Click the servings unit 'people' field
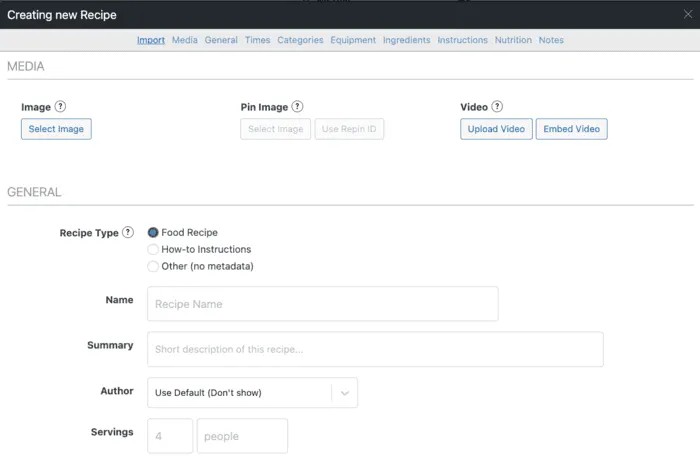 tap(242, 436)
